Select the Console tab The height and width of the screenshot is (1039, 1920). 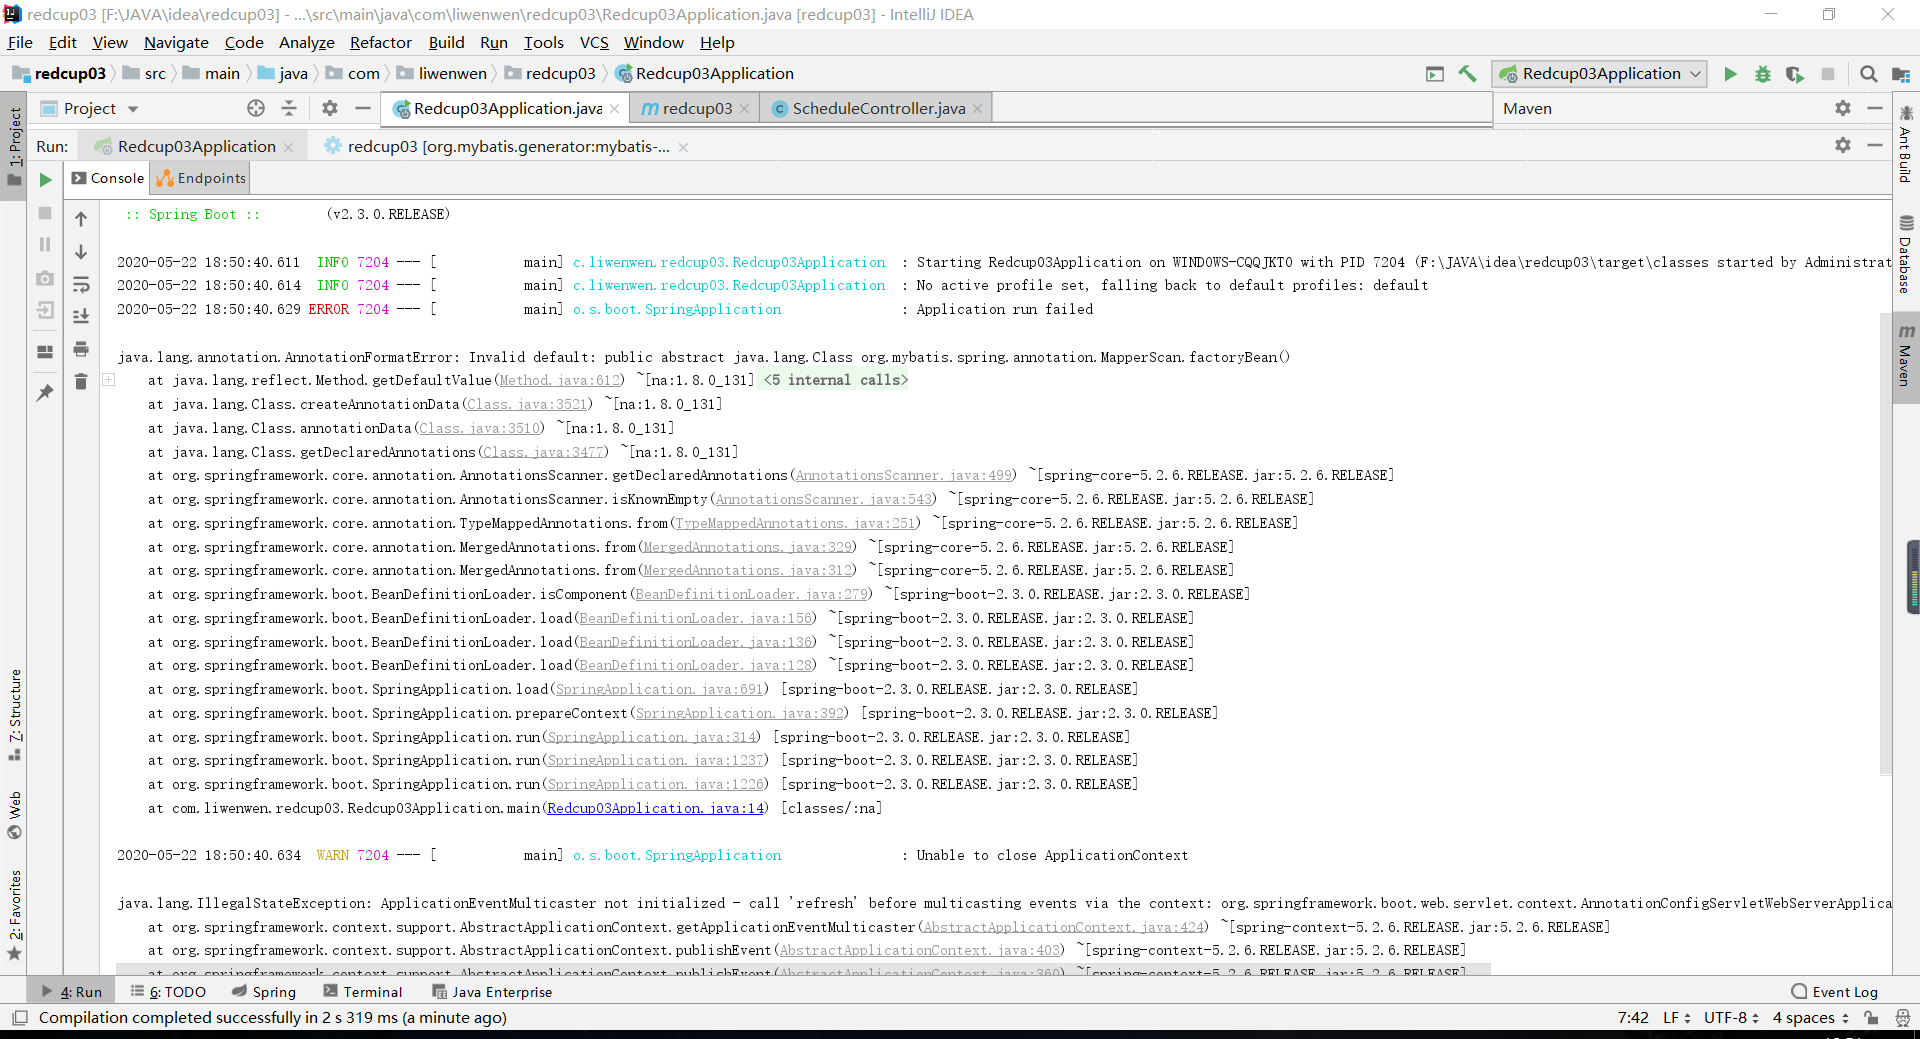tap(108, 178)
